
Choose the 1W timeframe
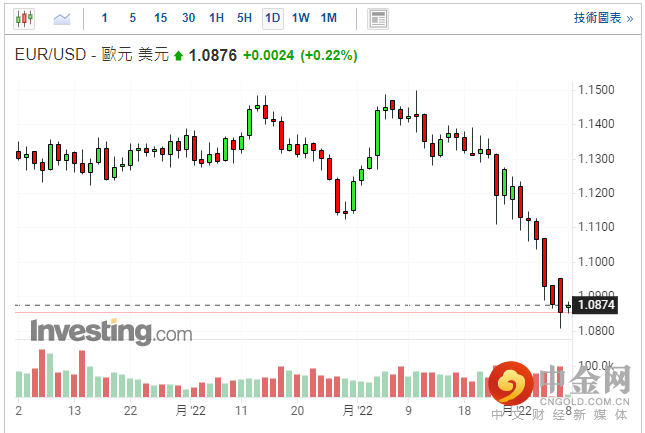300,18
